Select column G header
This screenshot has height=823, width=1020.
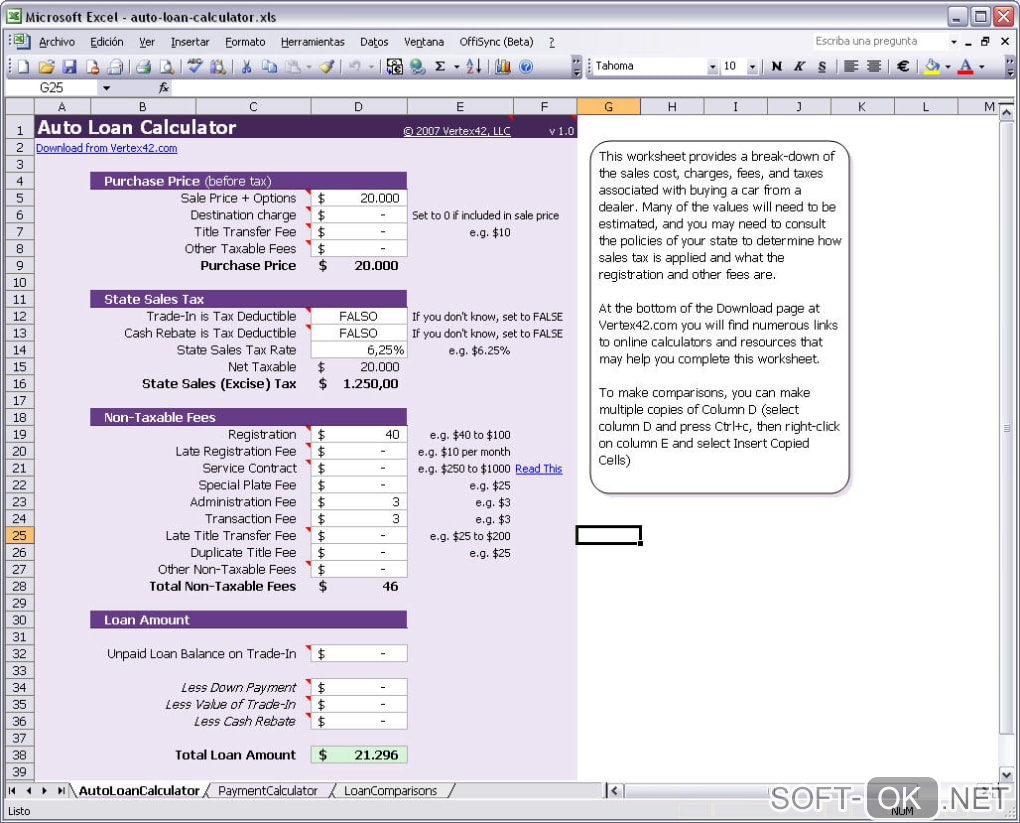pyautogui.click(x=608, y=106)
